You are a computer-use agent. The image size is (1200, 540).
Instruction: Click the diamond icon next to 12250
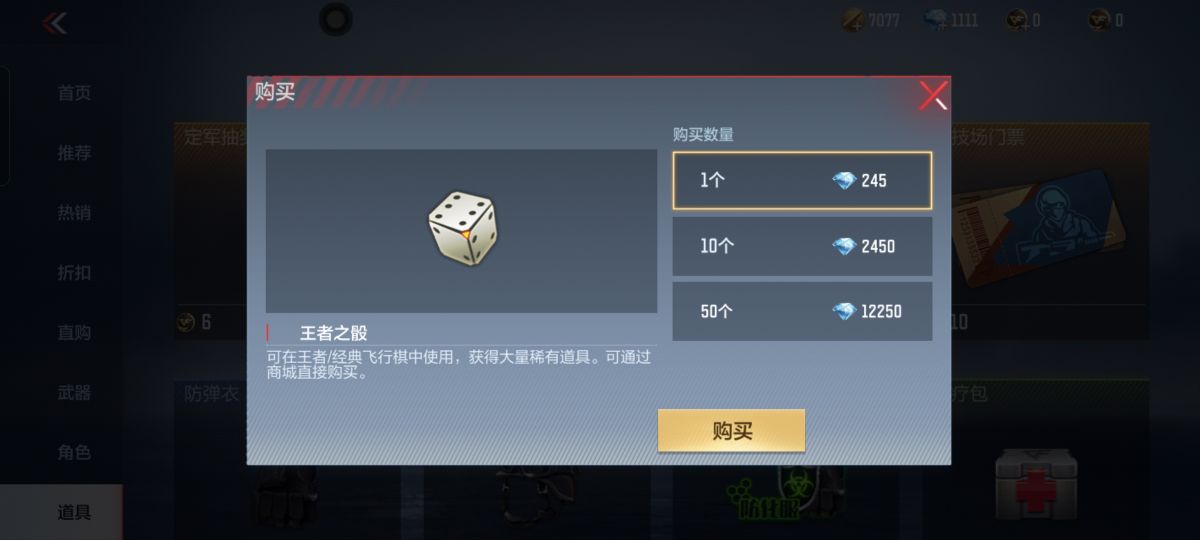tap(845, 311)
